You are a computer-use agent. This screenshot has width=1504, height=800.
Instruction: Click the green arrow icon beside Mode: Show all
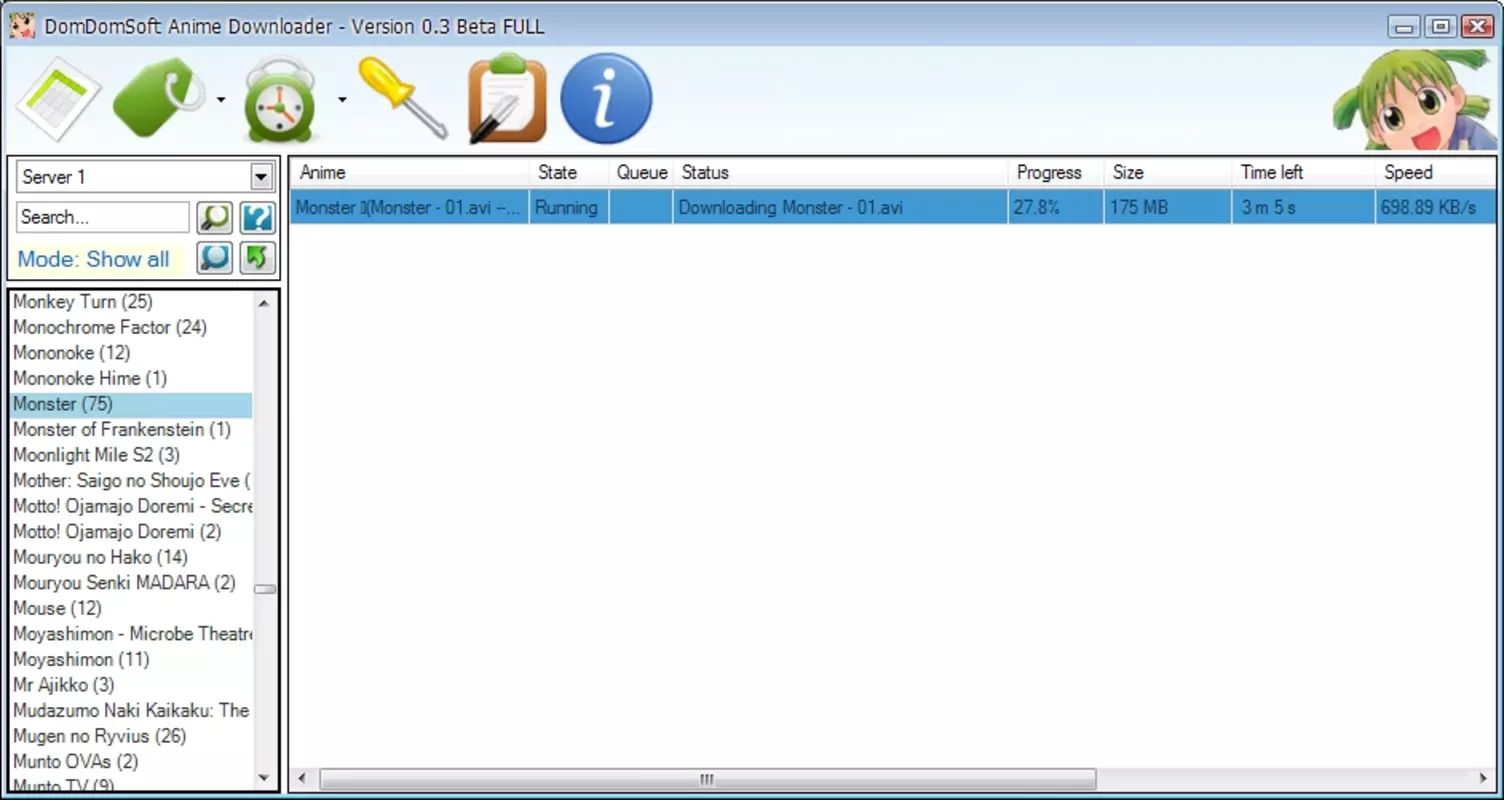click(x=257, y=258)
